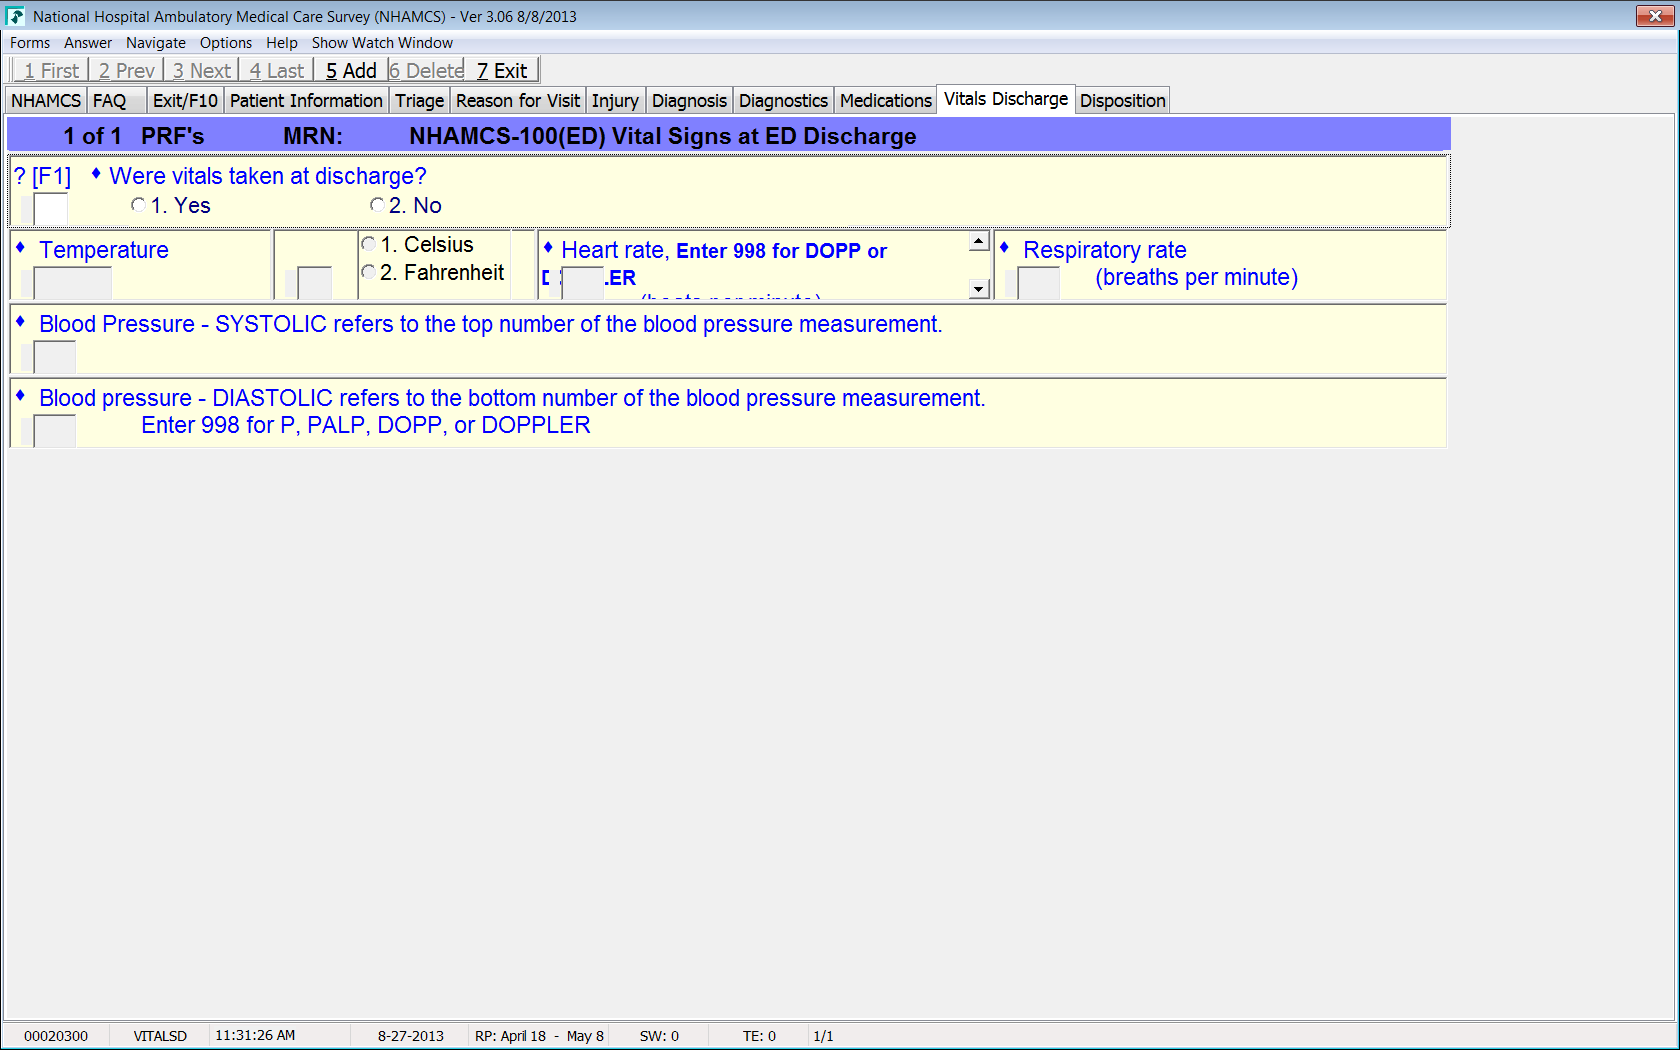The width and height of the screenshot is (1680, 1050).
Task: Add a new record with 5 Add
Action: point(351,71)
